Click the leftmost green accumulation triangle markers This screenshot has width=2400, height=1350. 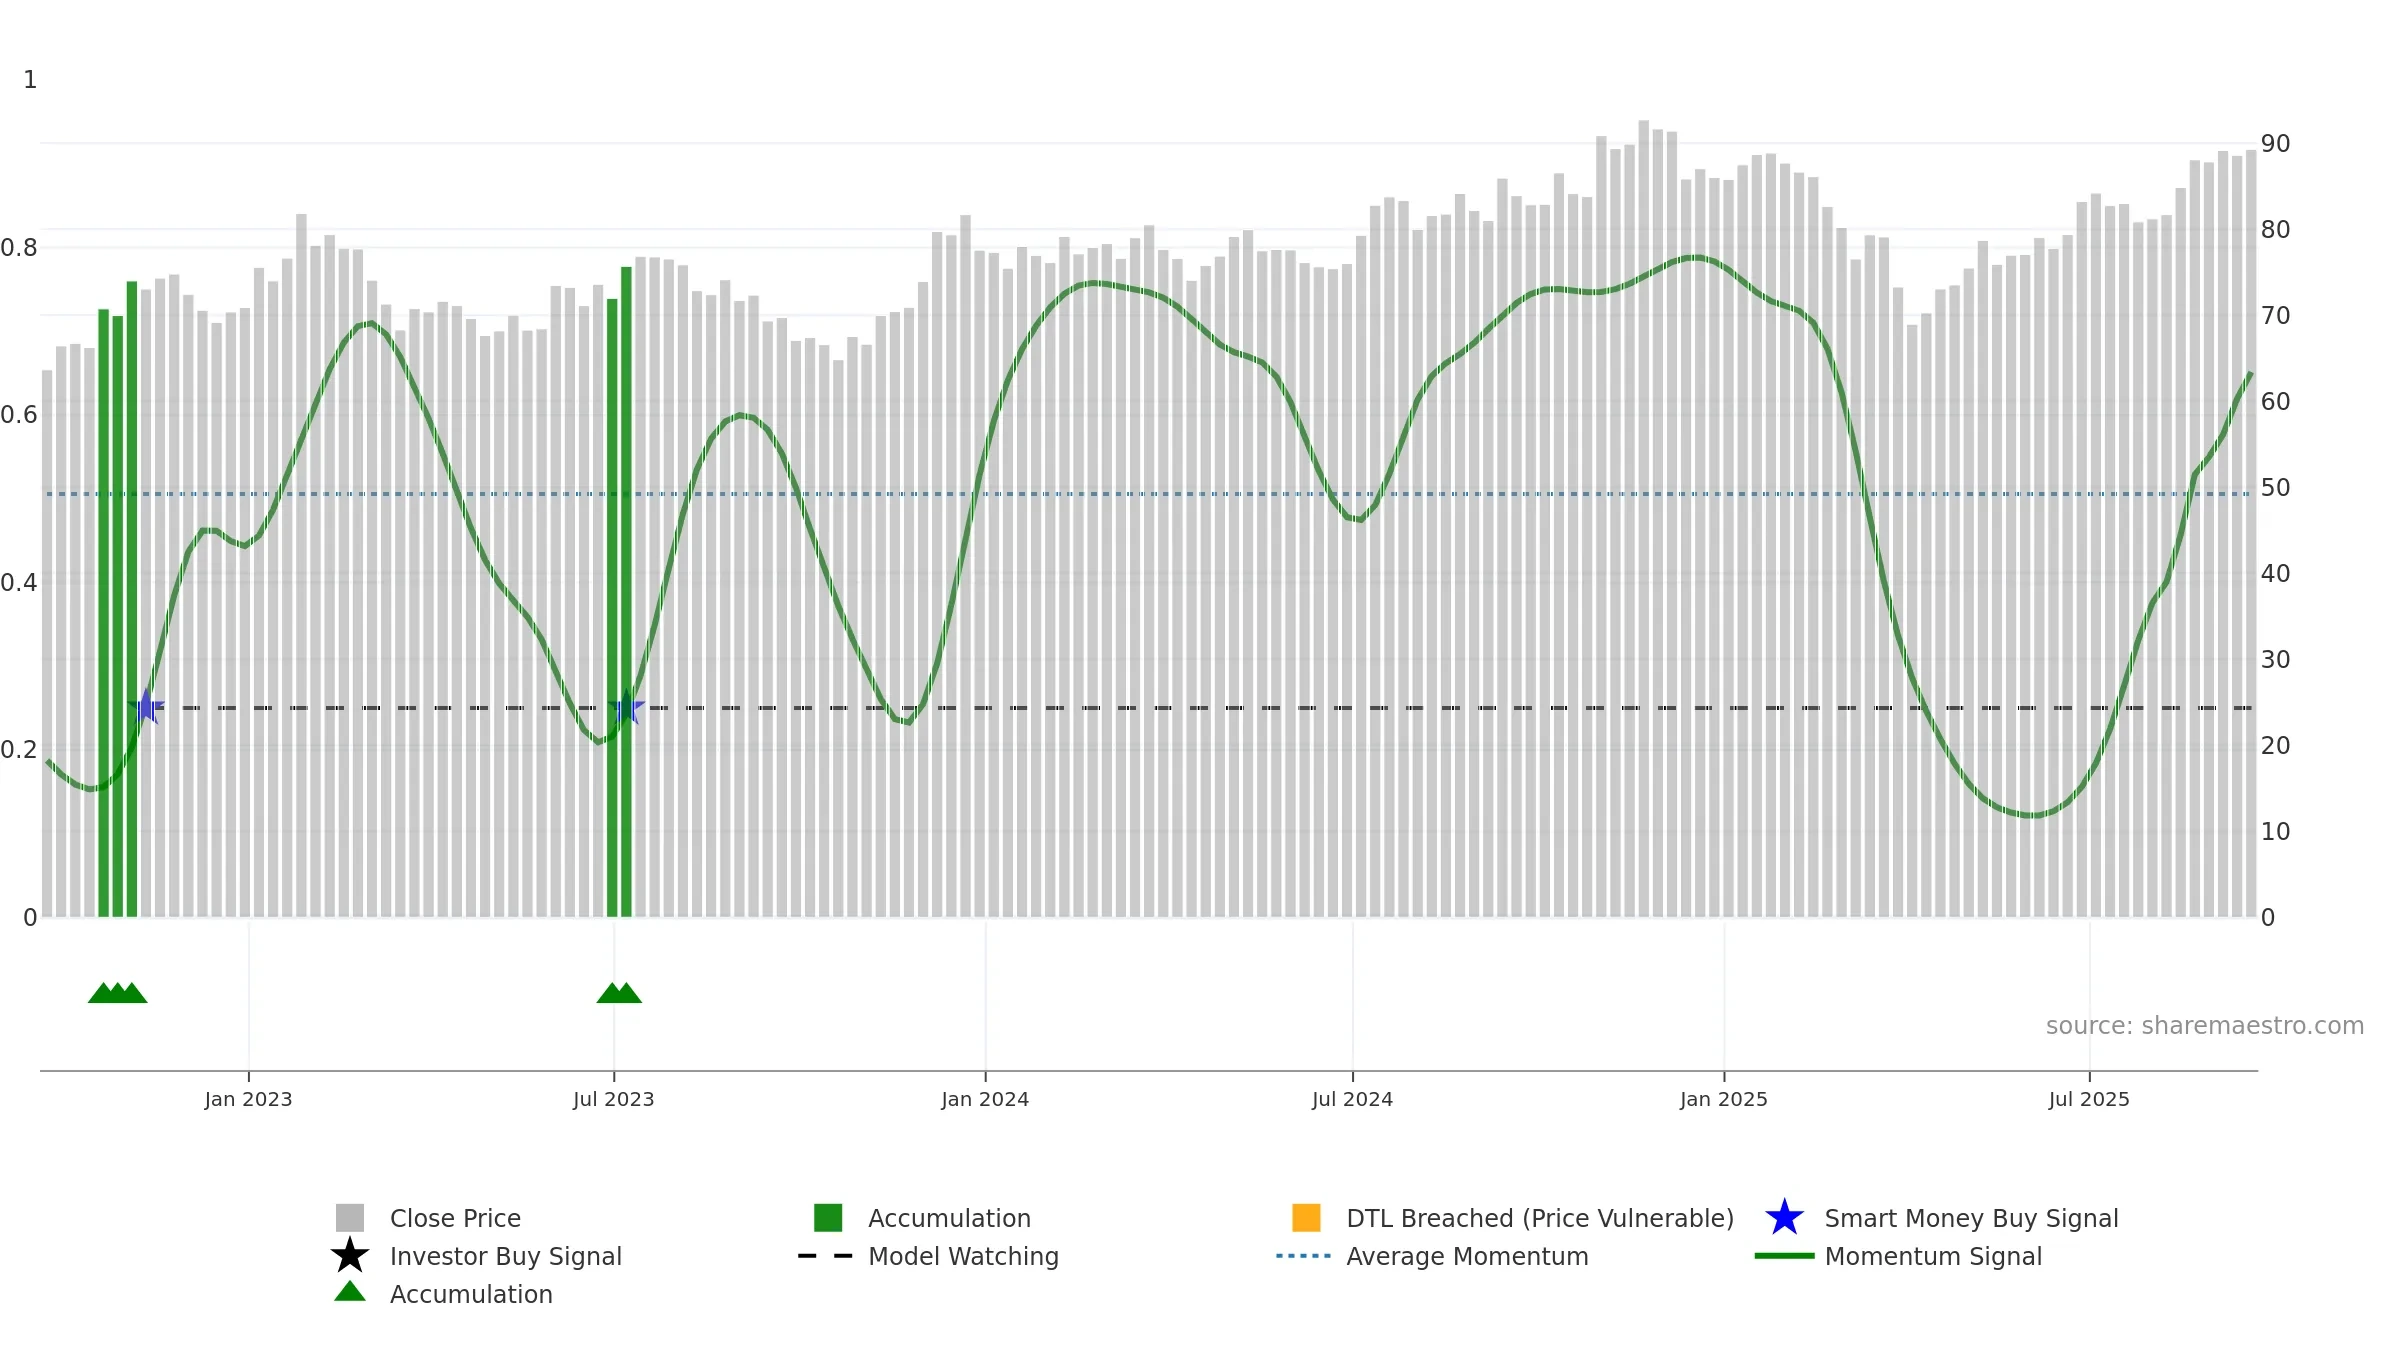click(x=118, y=993)
